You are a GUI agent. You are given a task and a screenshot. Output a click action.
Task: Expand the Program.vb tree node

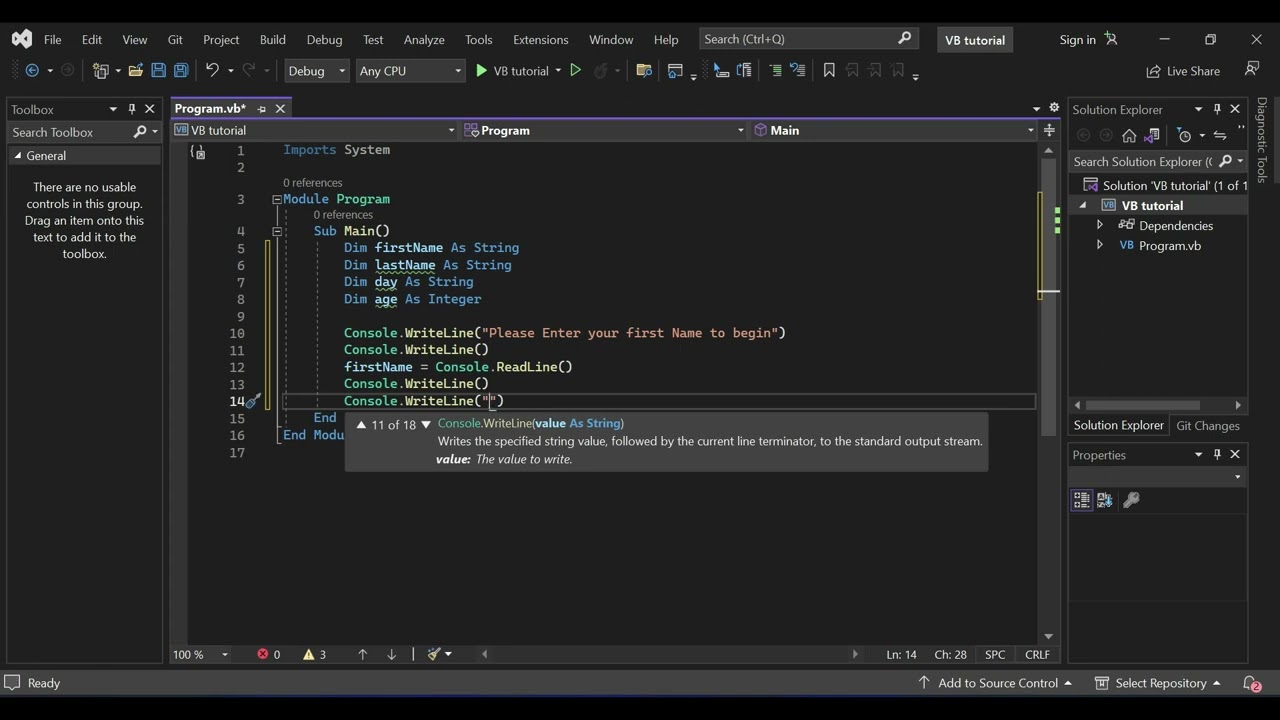click(1100, 245)
